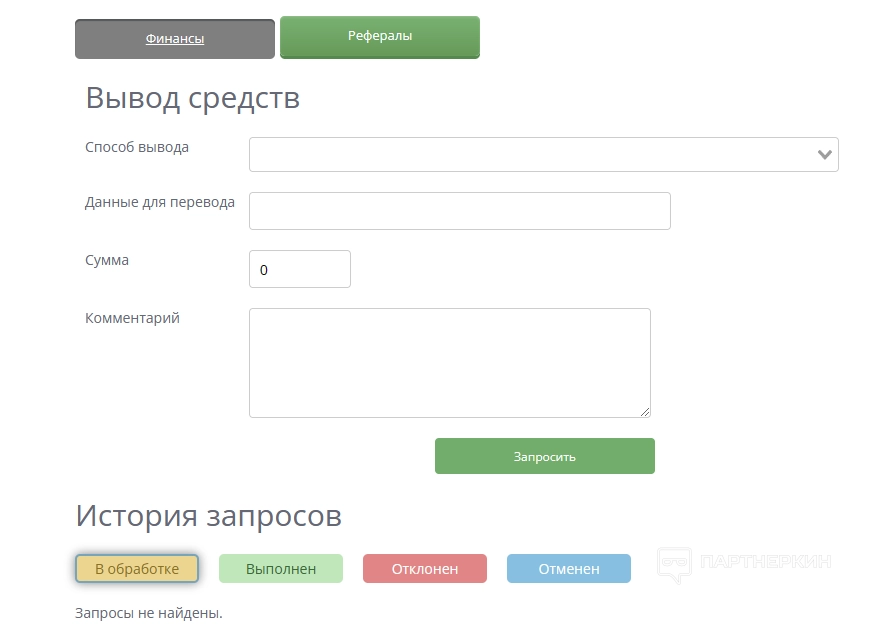Click the Комментарий textarea resize handle
The height and width of the screenshot is (636, 882).
pos(645,412)
